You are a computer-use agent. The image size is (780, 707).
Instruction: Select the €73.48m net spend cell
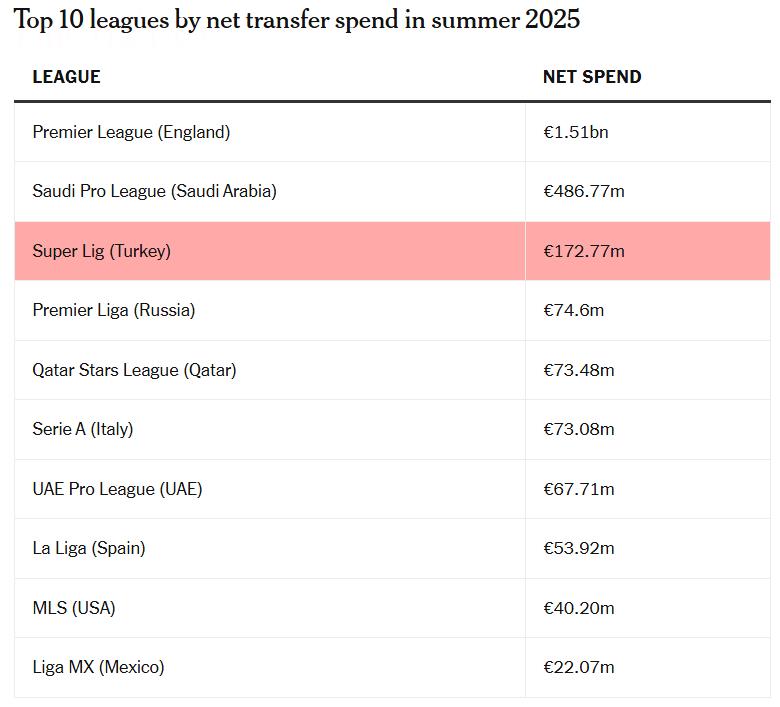tap(578, 370)
